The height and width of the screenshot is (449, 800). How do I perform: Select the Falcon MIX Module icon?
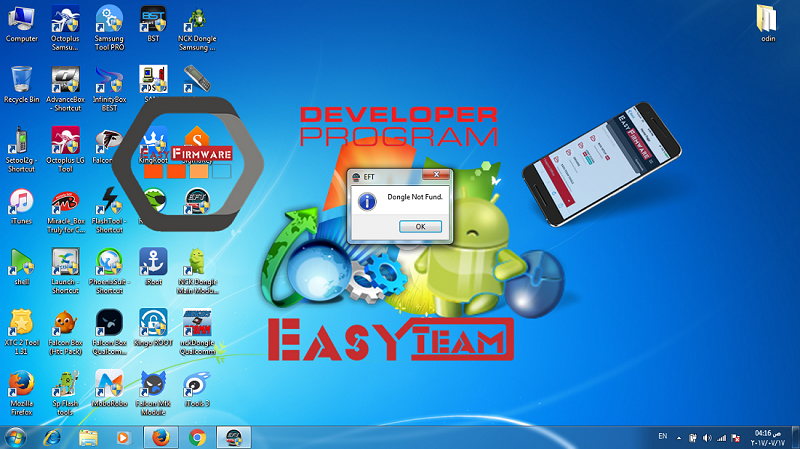point(153,393)
